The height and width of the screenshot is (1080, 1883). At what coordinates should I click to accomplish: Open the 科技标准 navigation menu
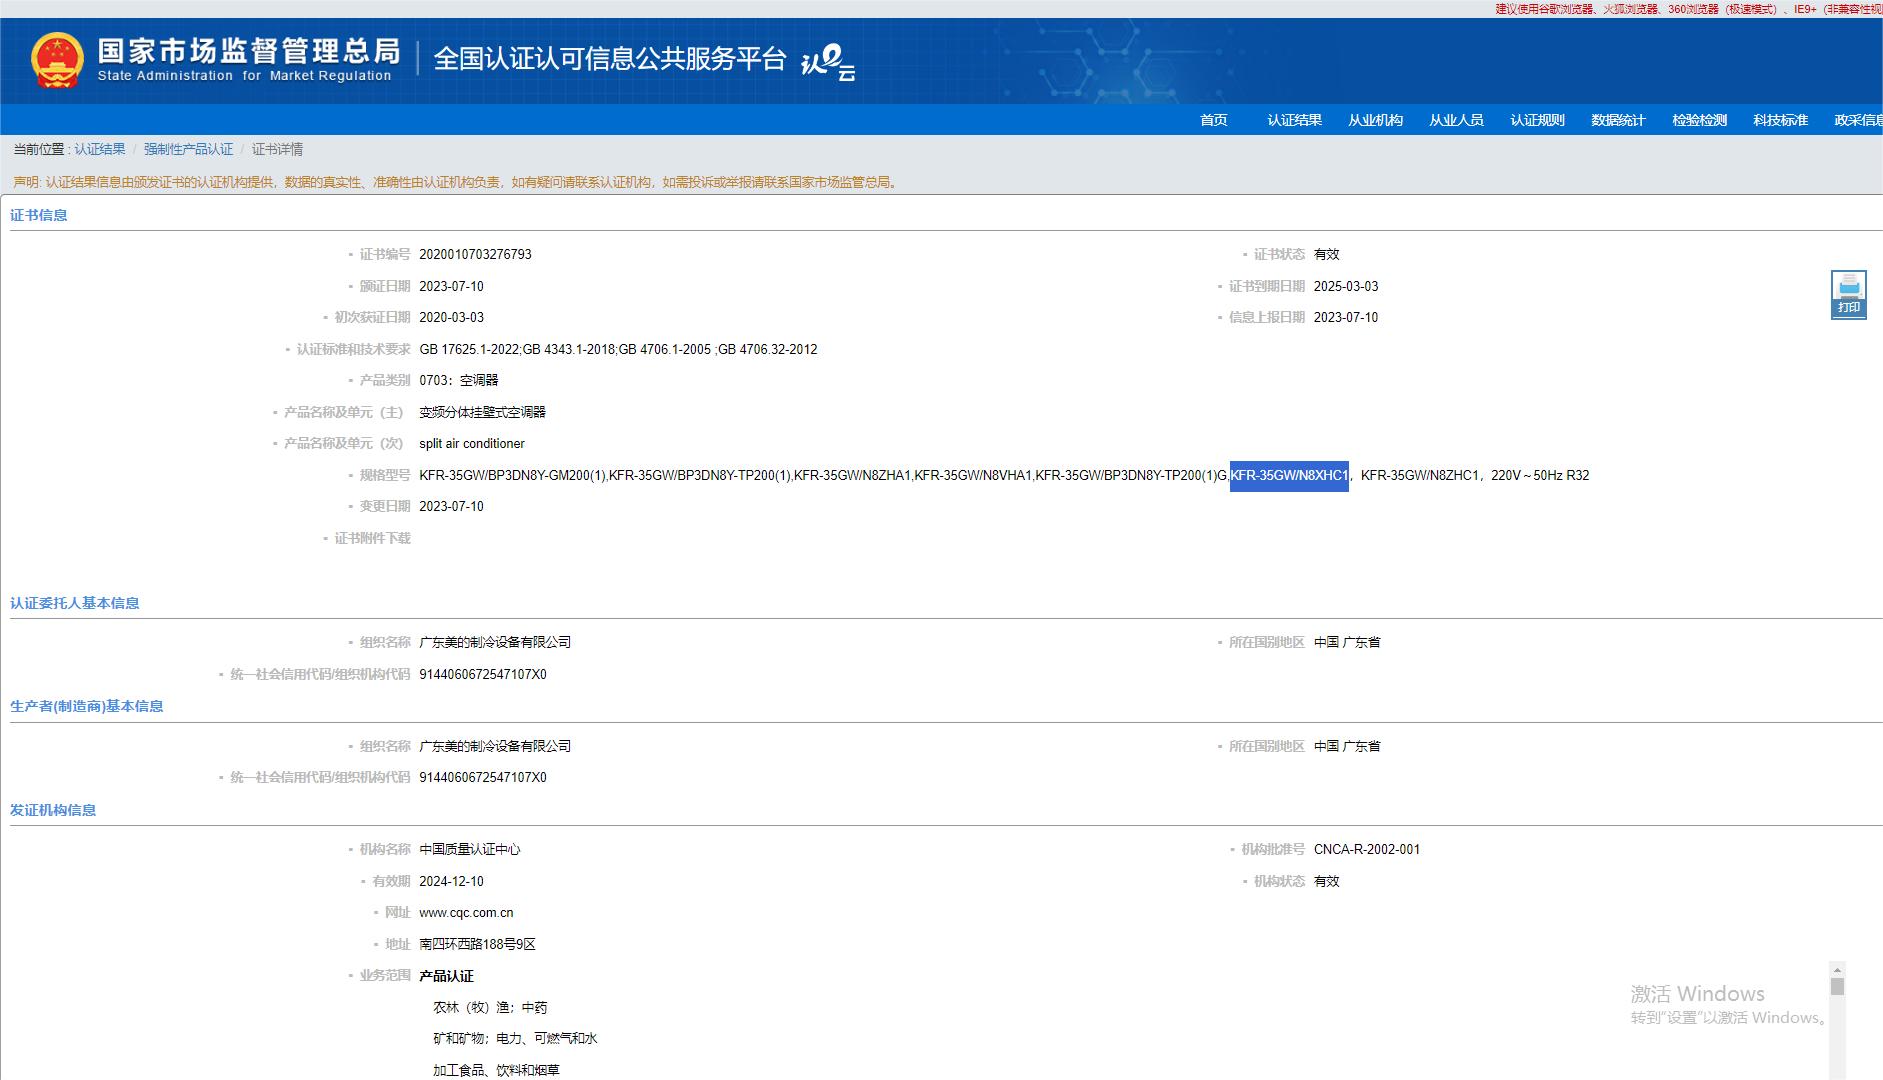pyautogui.click(x=1780, y=120)
